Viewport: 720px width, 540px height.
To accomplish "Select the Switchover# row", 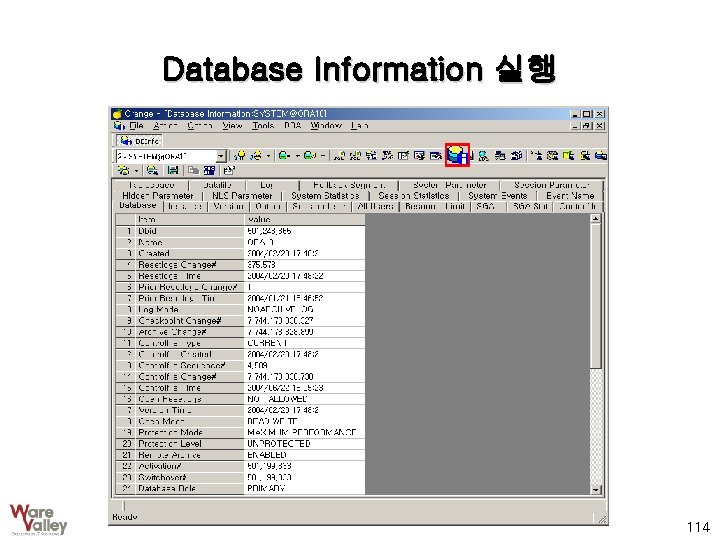I will (x=240, y=477).
